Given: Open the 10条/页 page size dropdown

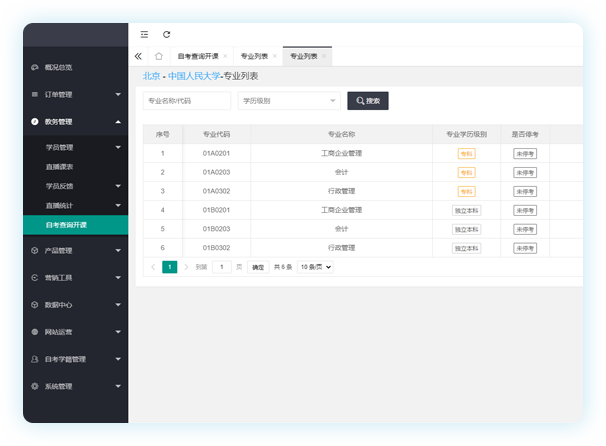Looking at the screenshot, I should click(315, 267).
